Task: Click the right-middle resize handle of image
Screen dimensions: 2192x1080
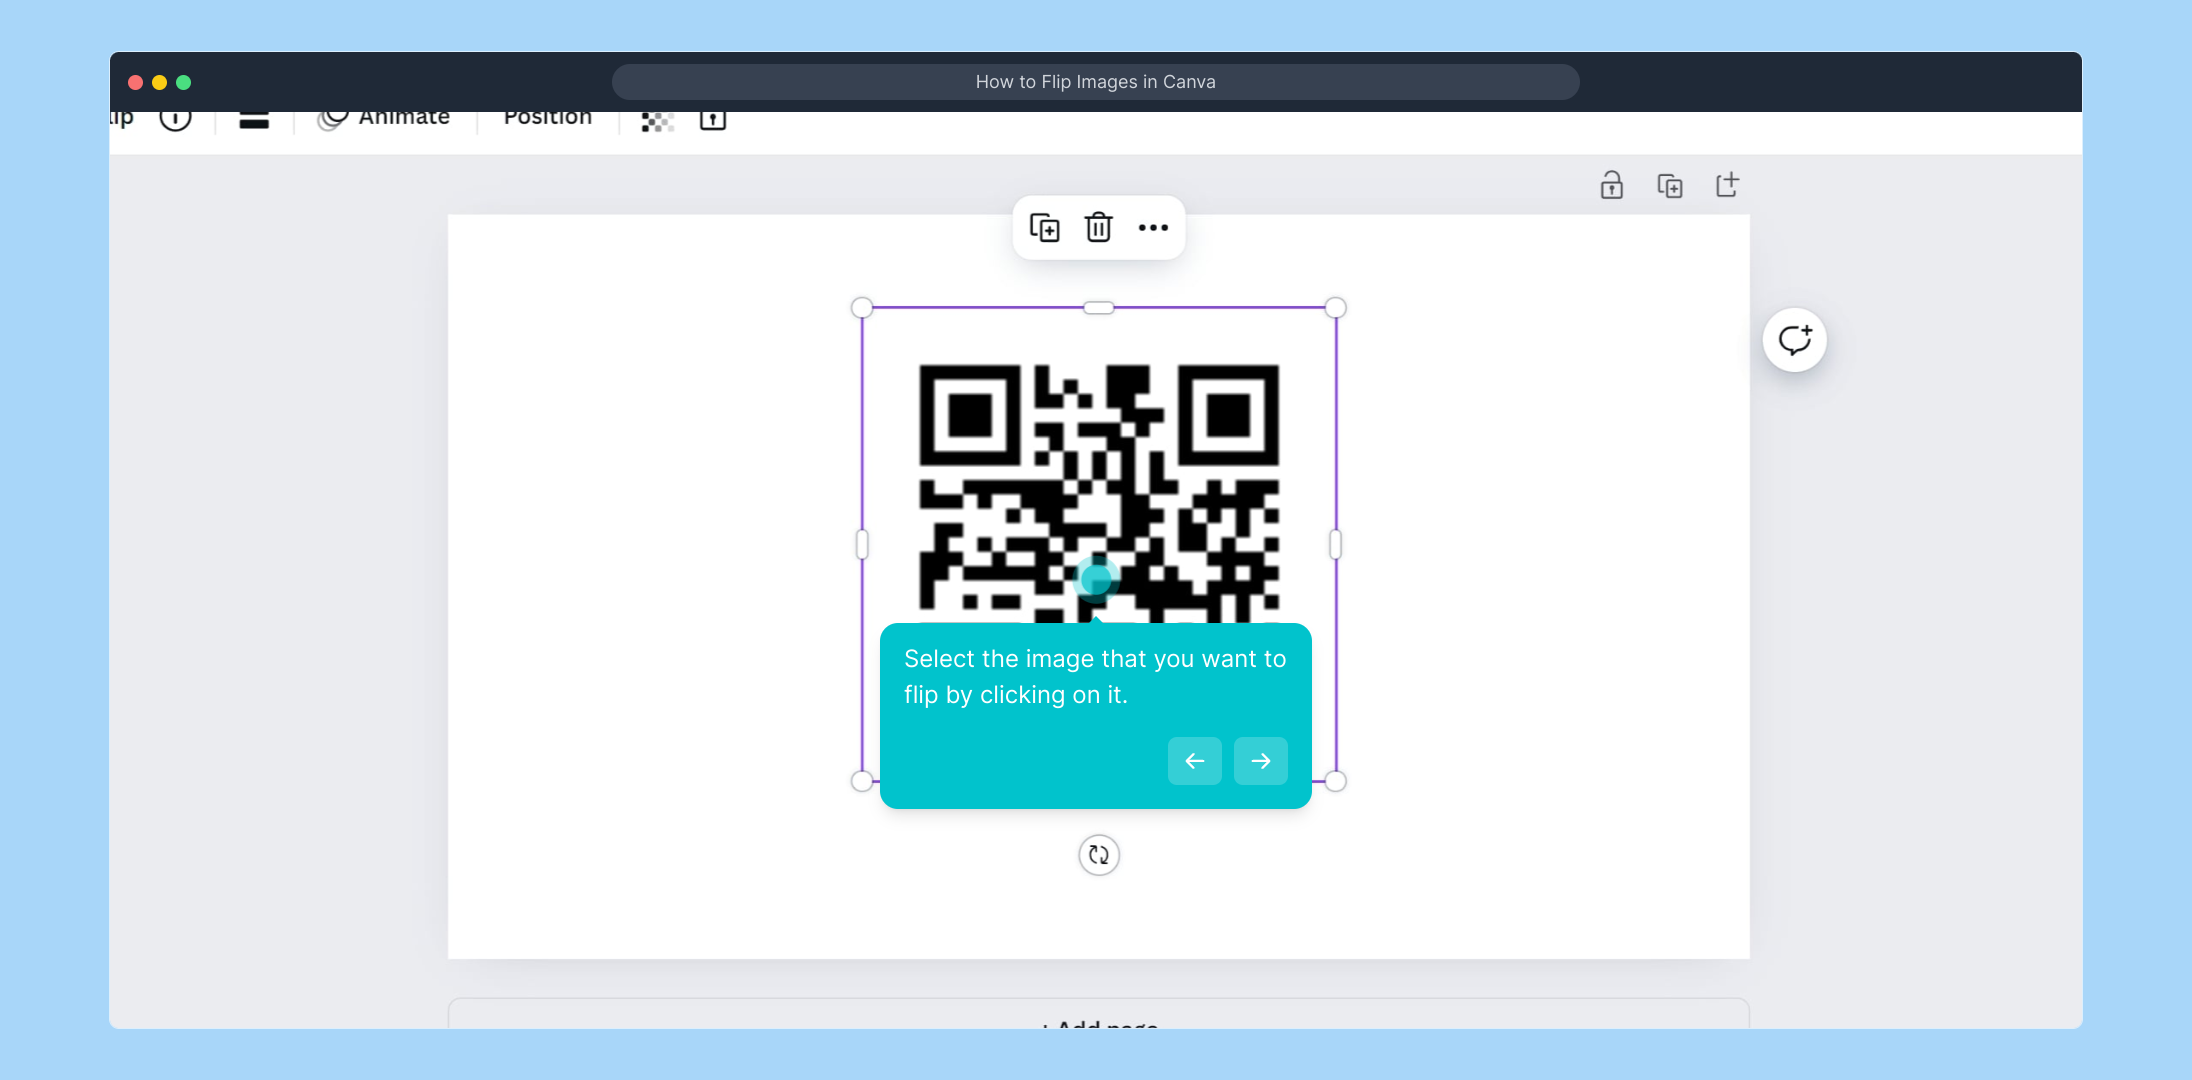Action: pyautogui.click(x=1335, y=544)
